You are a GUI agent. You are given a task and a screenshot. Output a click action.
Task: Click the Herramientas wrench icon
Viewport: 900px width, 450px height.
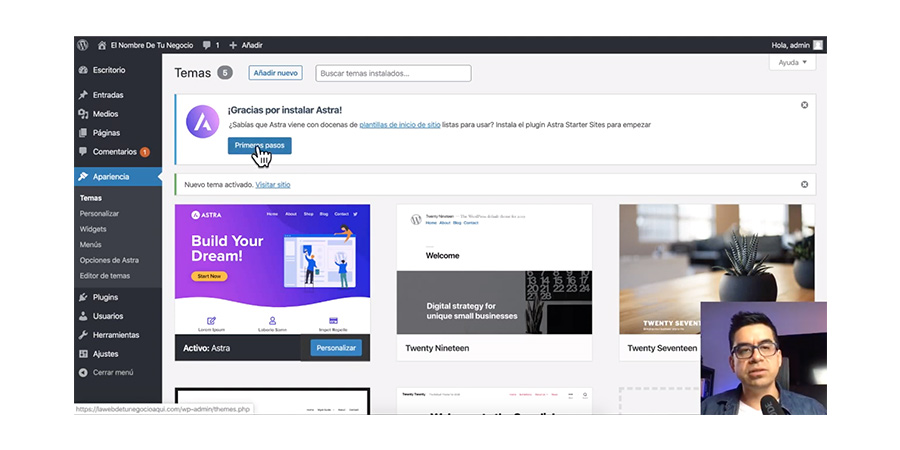[83, 335]
